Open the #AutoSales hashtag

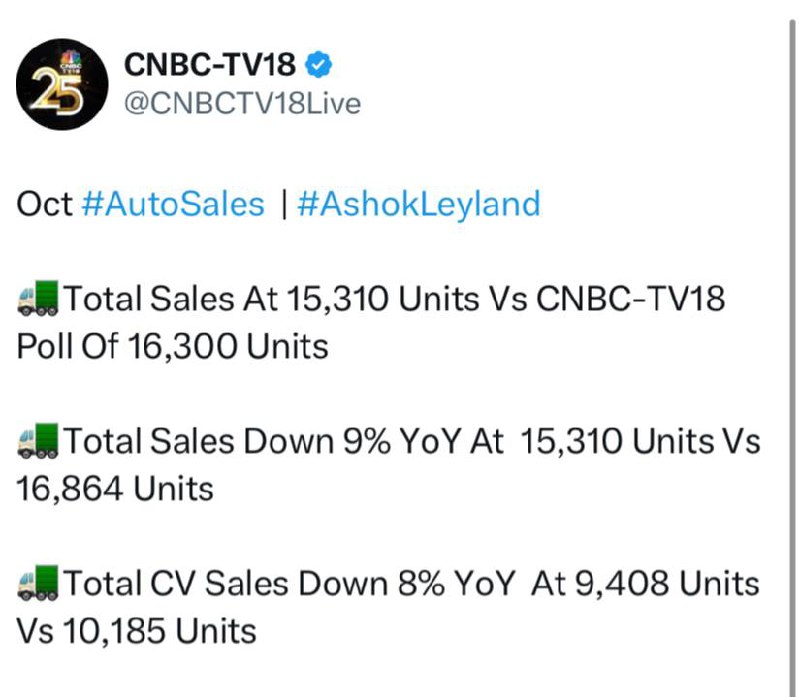coord(173,204)
